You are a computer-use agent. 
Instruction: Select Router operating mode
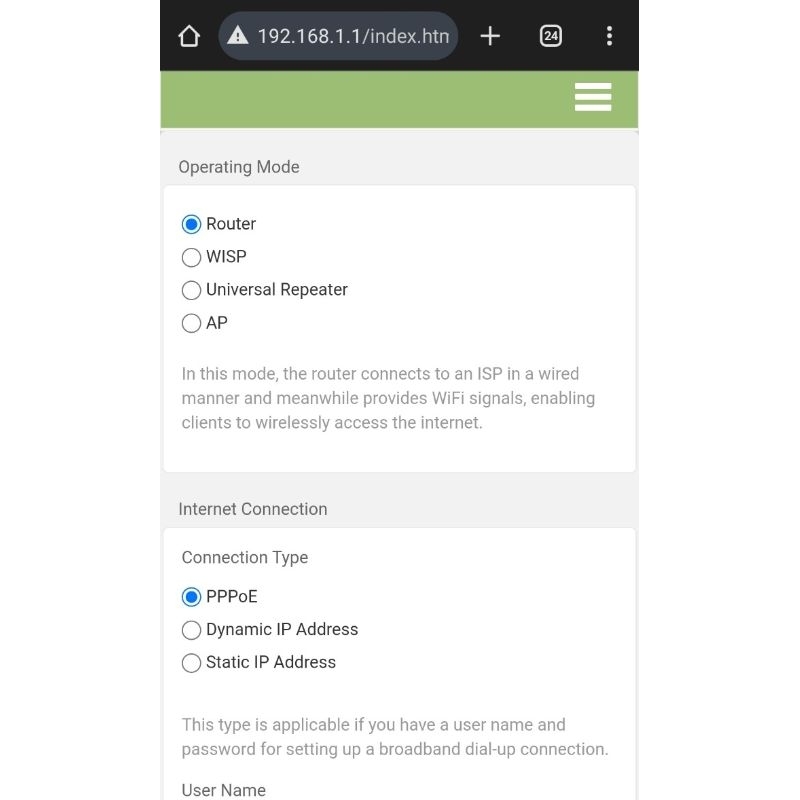coord(192,224)
